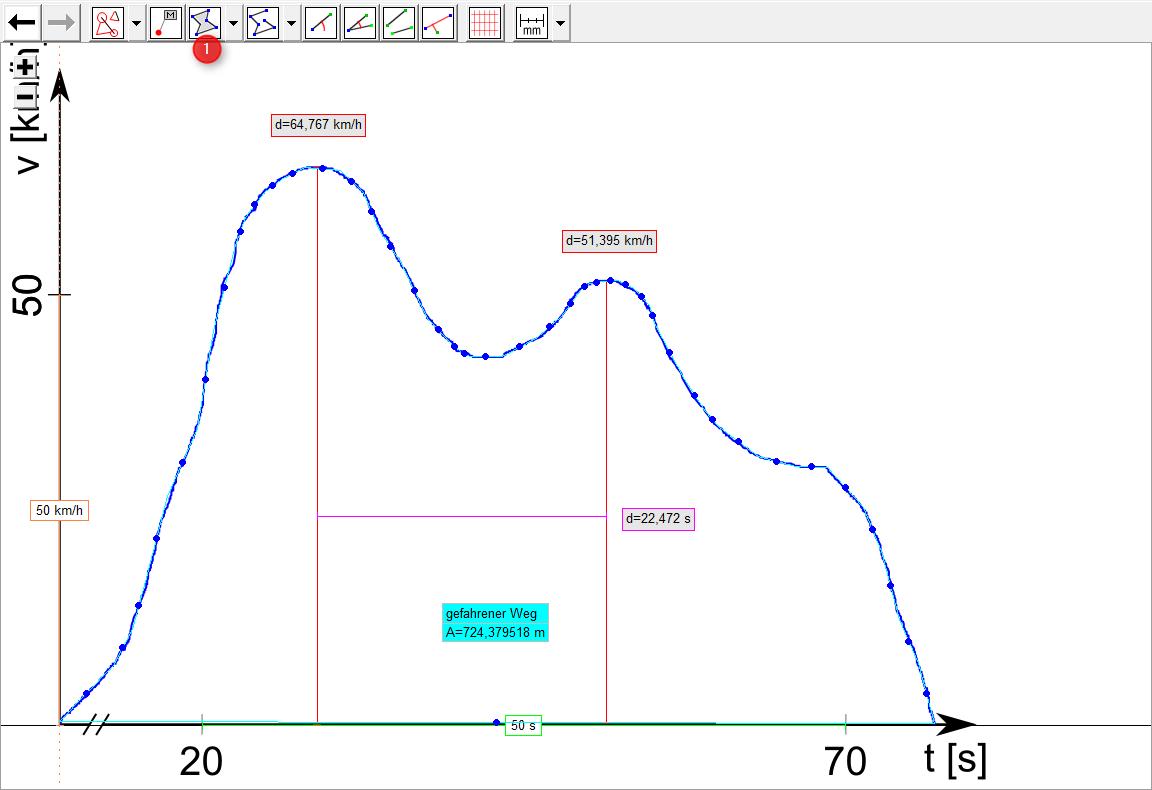Click the cyan 'gefahrener Weg' area label
Viewport: 1152px width, 790px height.
tap(495, 622)
